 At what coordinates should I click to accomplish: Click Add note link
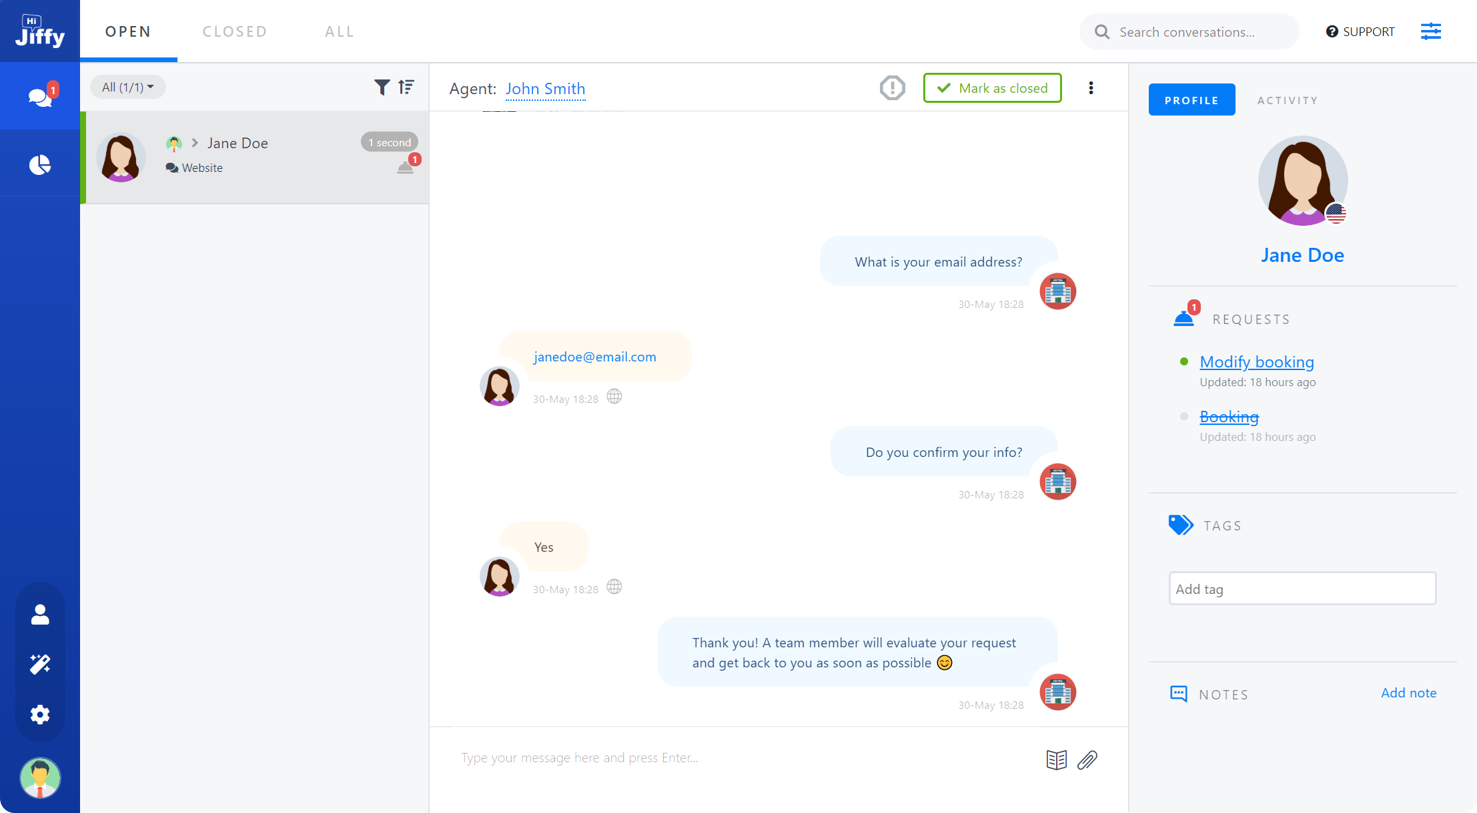1408,693
